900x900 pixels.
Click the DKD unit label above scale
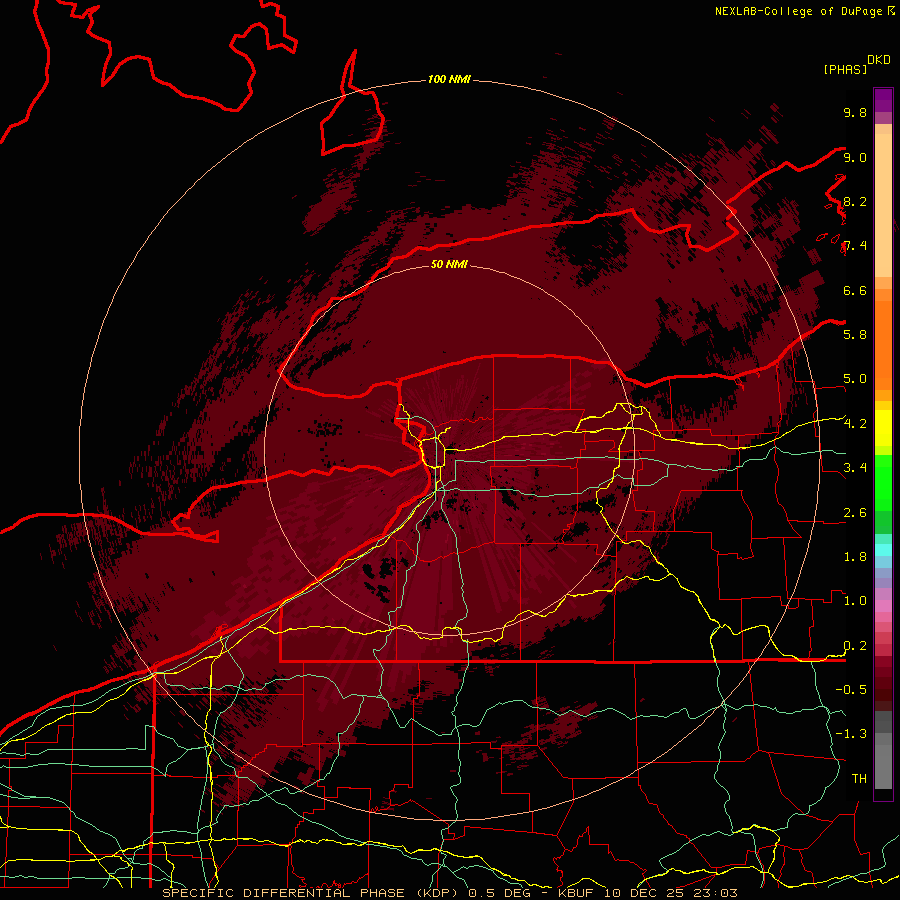(x=879, y=60)
